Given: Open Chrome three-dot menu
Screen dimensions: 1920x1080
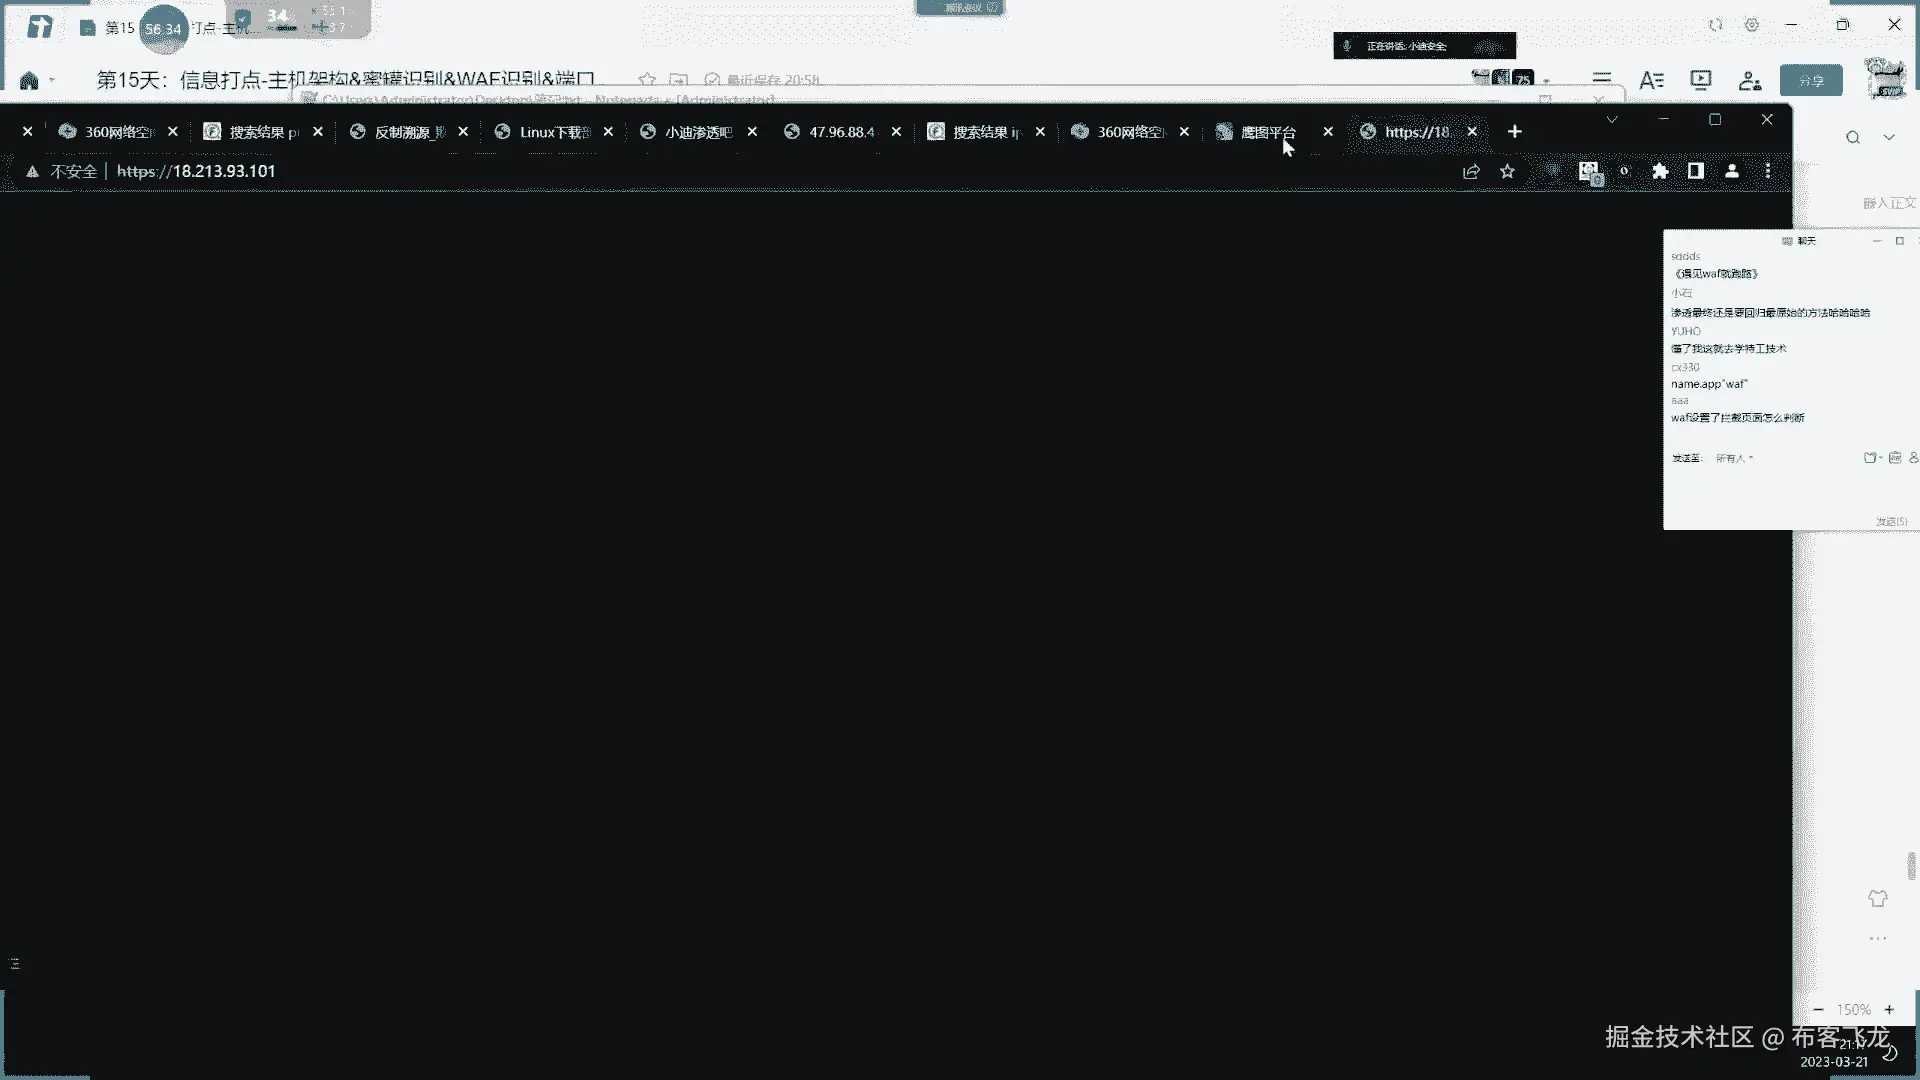Looking at the screenshot, I should pyautogui.click(x=1768, y=171).
